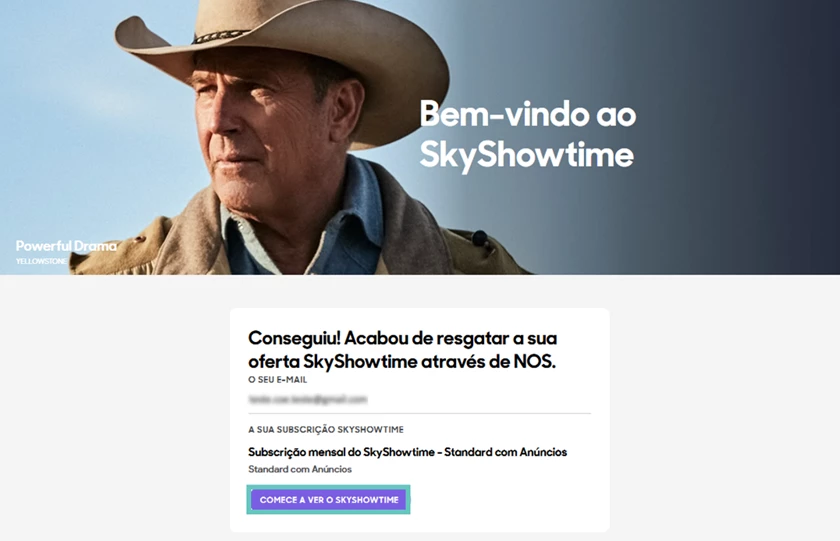This screenshot has width=840, height=541.
Task: Click the Yellowstone caption under Powerful Drama
Action: (41, 261)
